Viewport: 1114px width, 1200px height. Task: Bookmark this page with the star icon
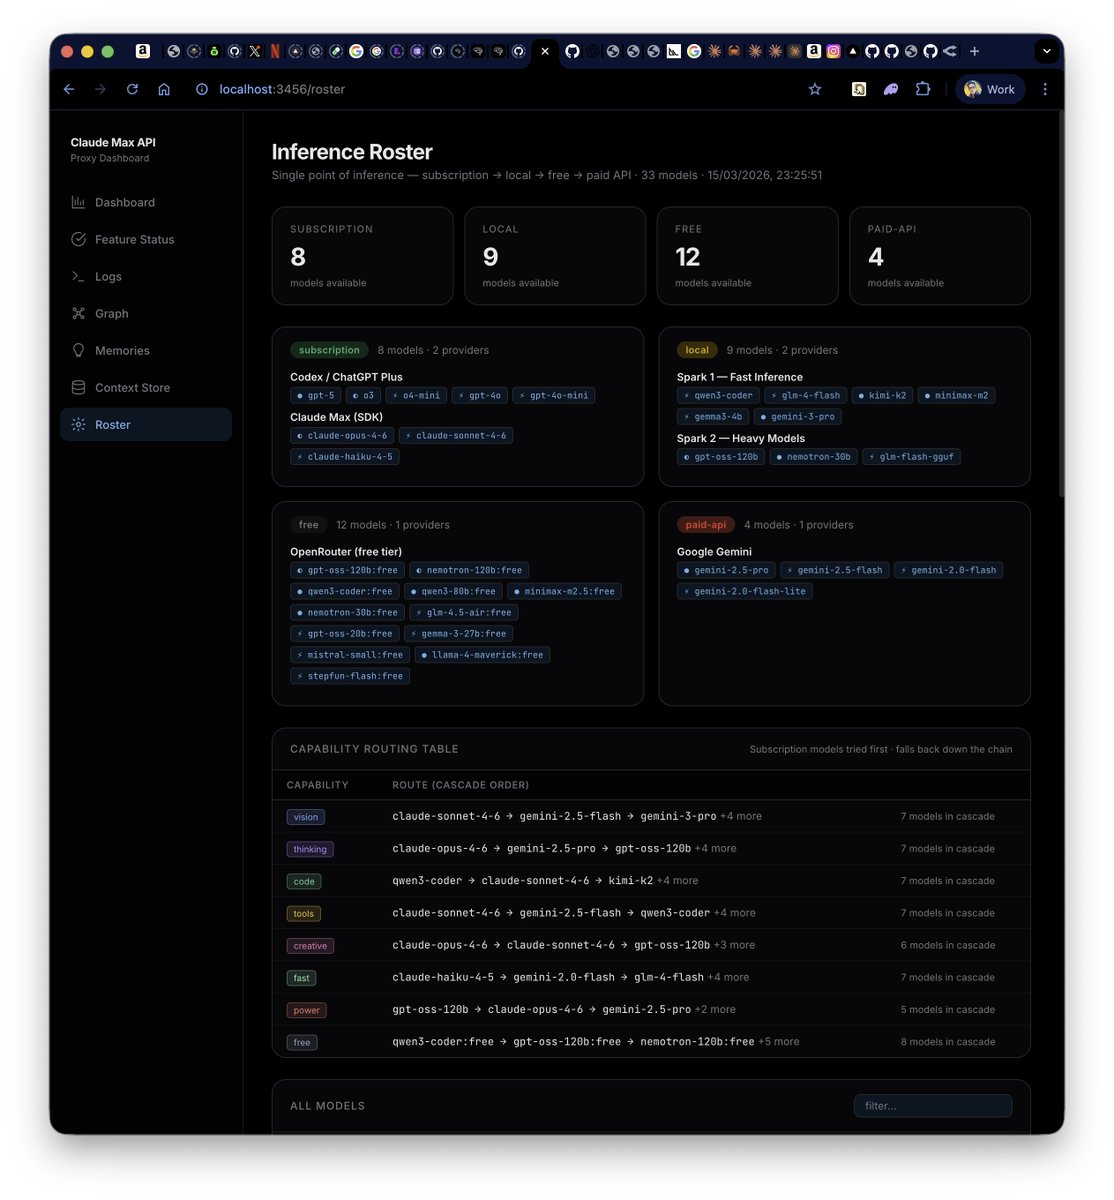click(815, 89)
